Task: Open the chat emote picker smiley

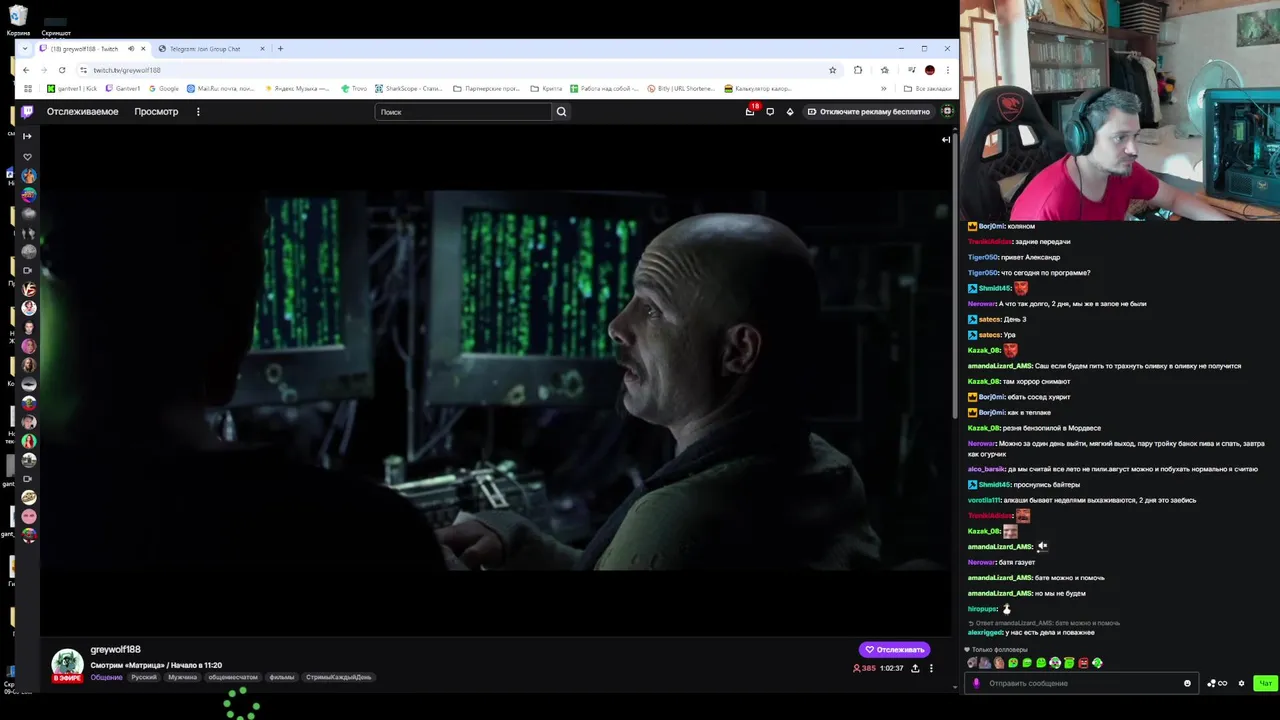Action: click(1187, 684)
